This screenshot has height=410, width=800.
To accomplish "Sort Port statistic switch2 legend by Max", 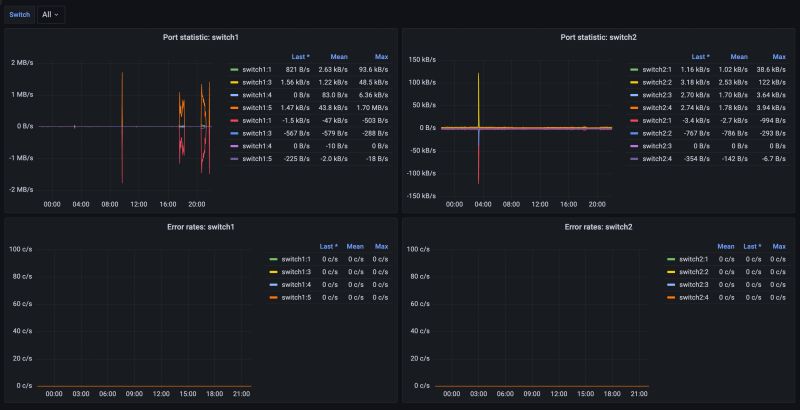I will (x=779, y=57).
